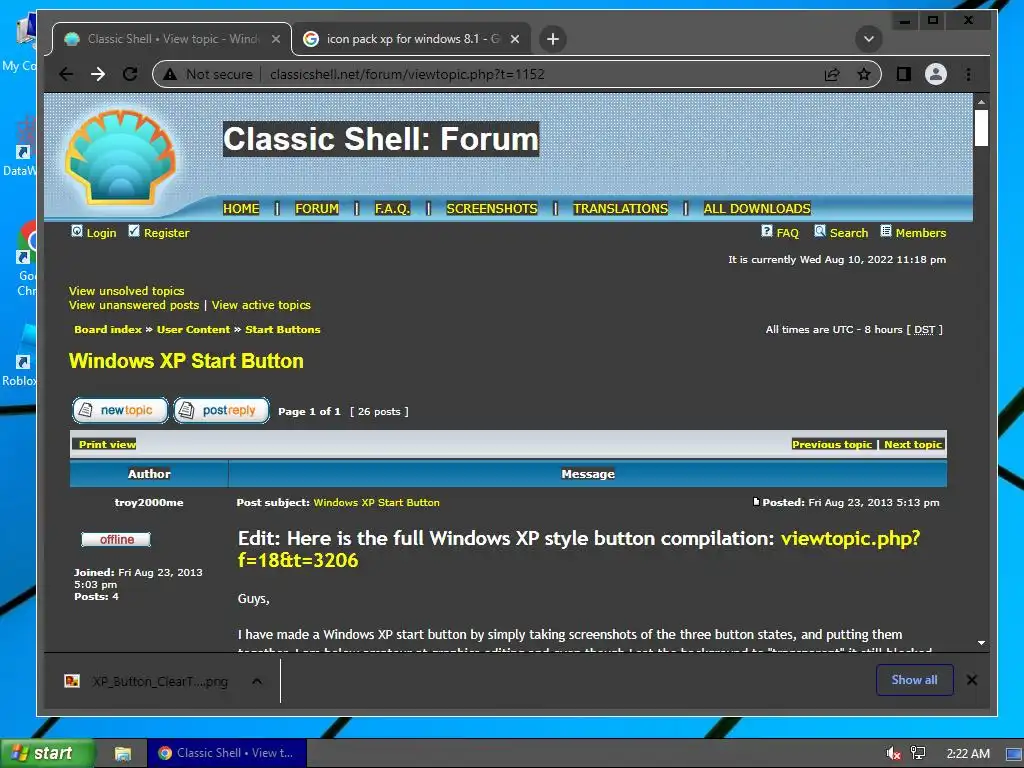This screenshot has width=1024, height=768.
Task: Click the page vertical scrollbar thumb
Action: [981, 128]
